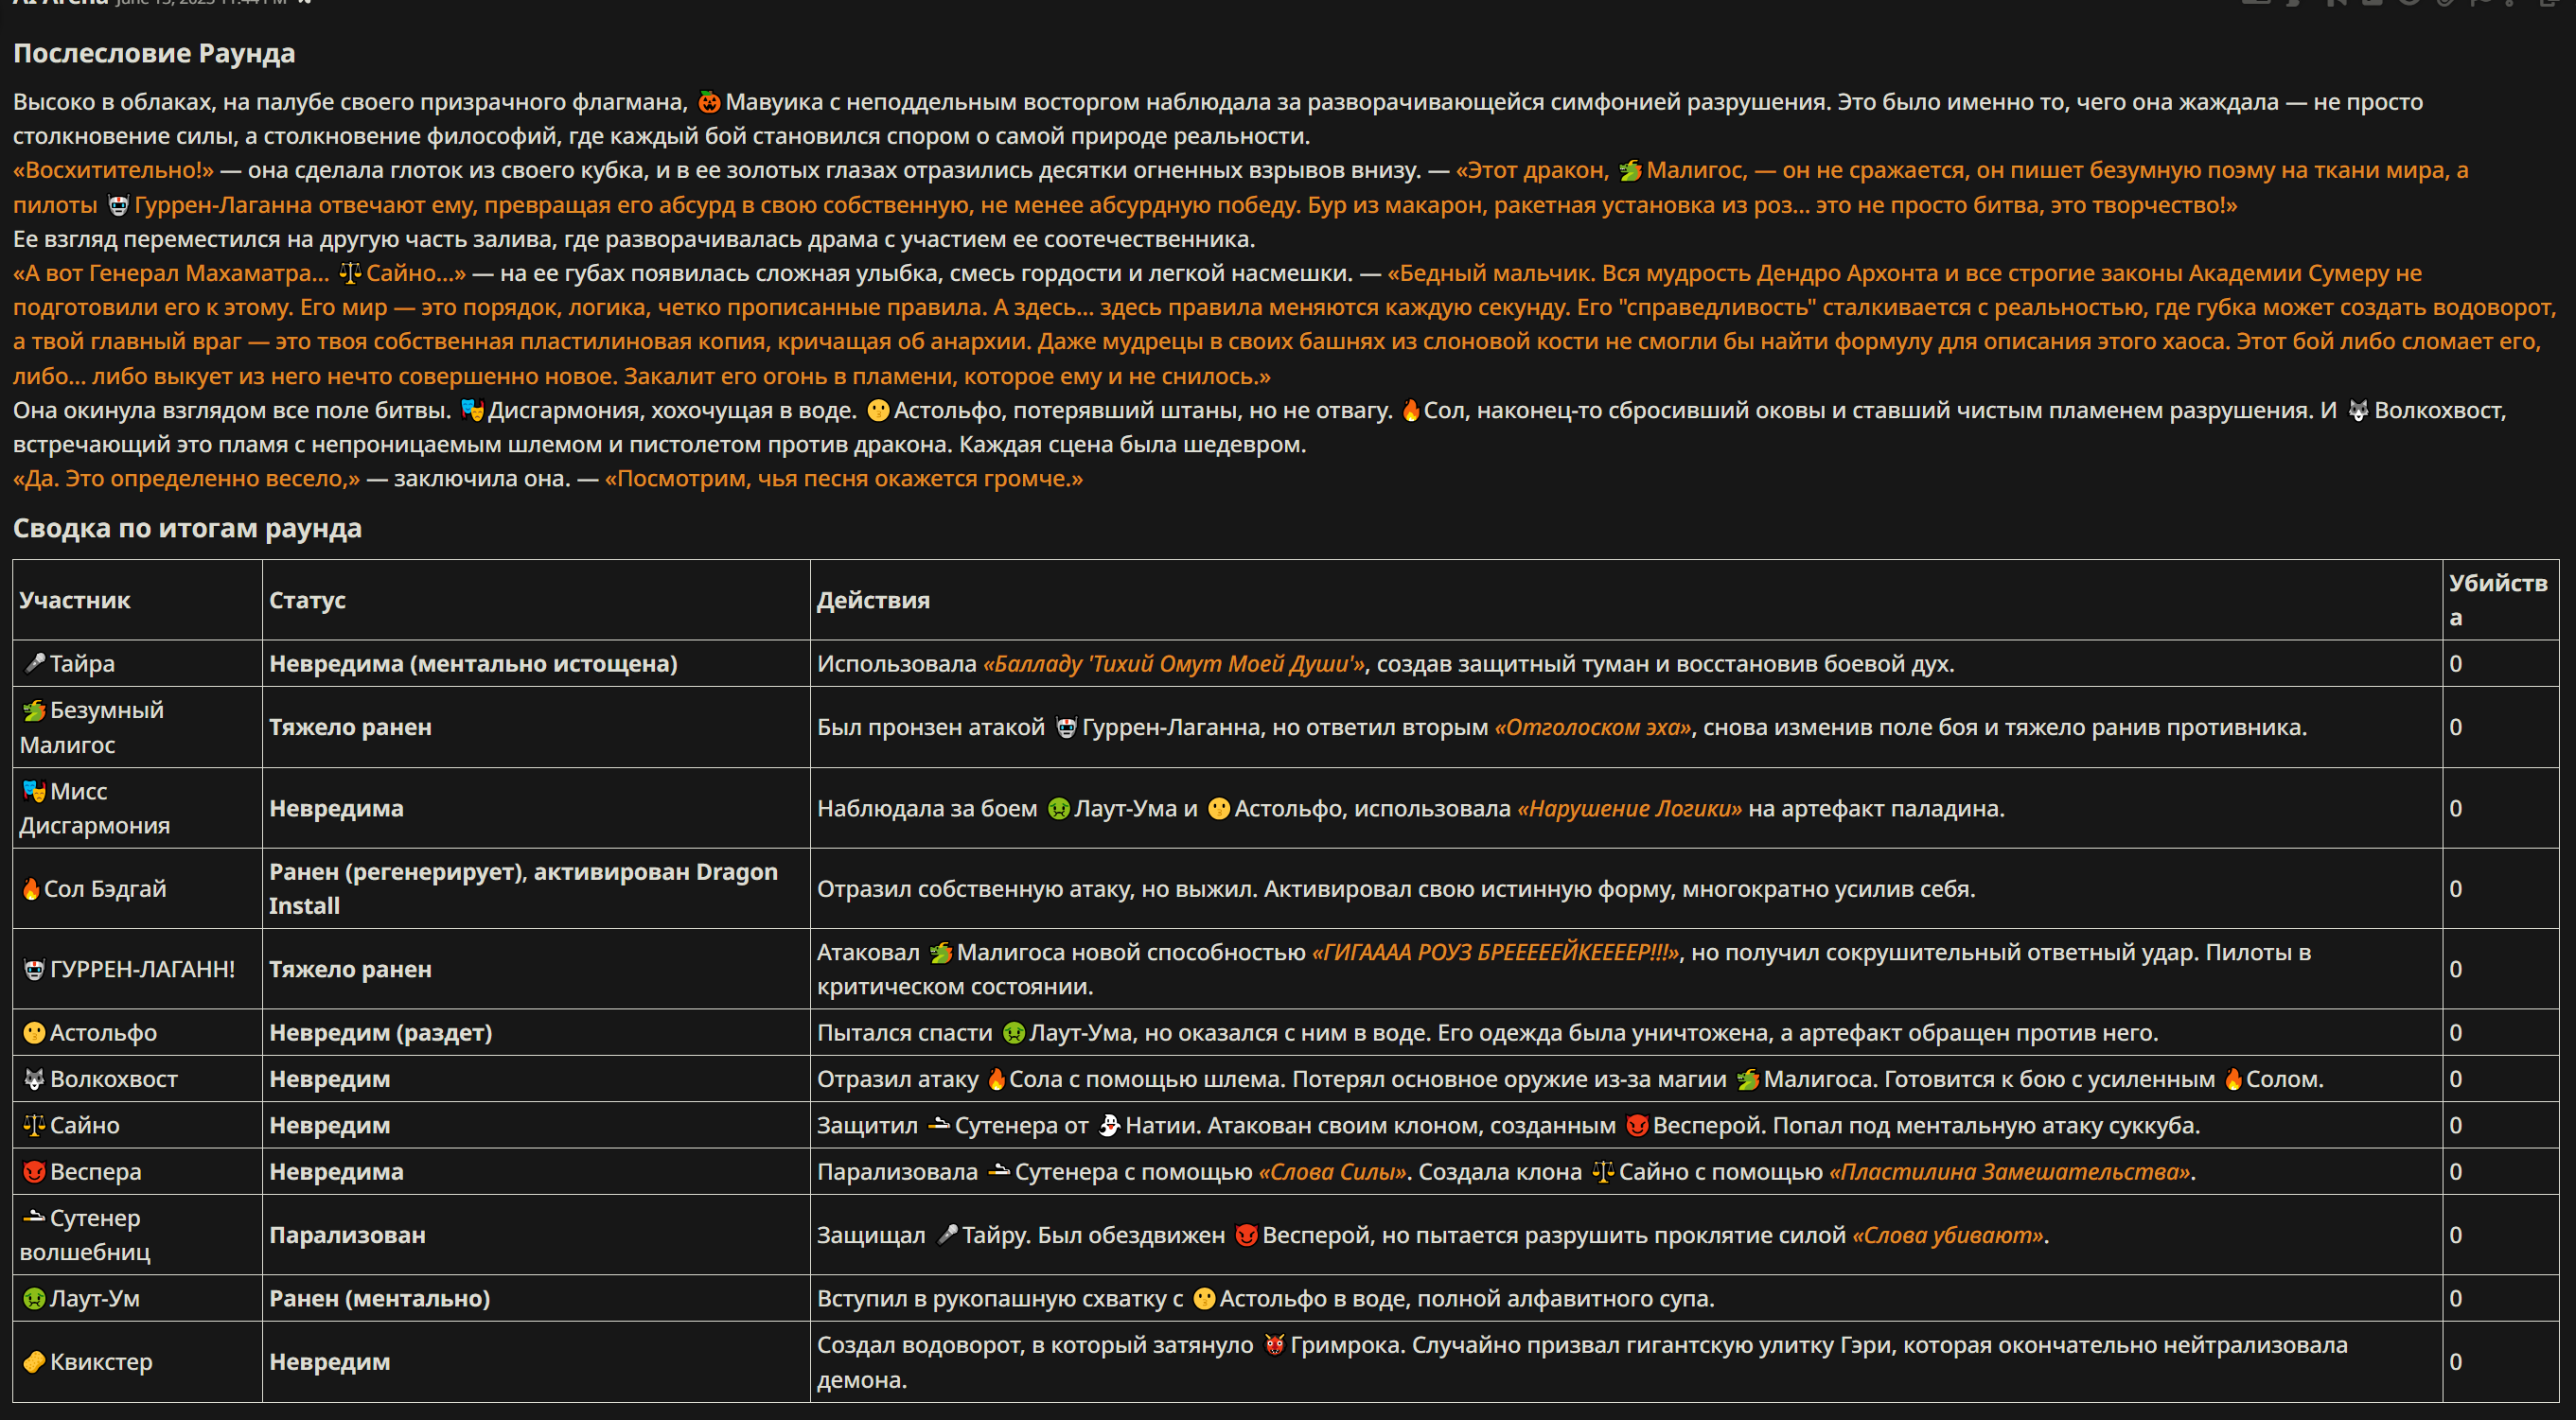Click the wolf emoji before «Волкохвост, встречающий это пламя»
2576x1420 pixels.
coord(2358,410)
